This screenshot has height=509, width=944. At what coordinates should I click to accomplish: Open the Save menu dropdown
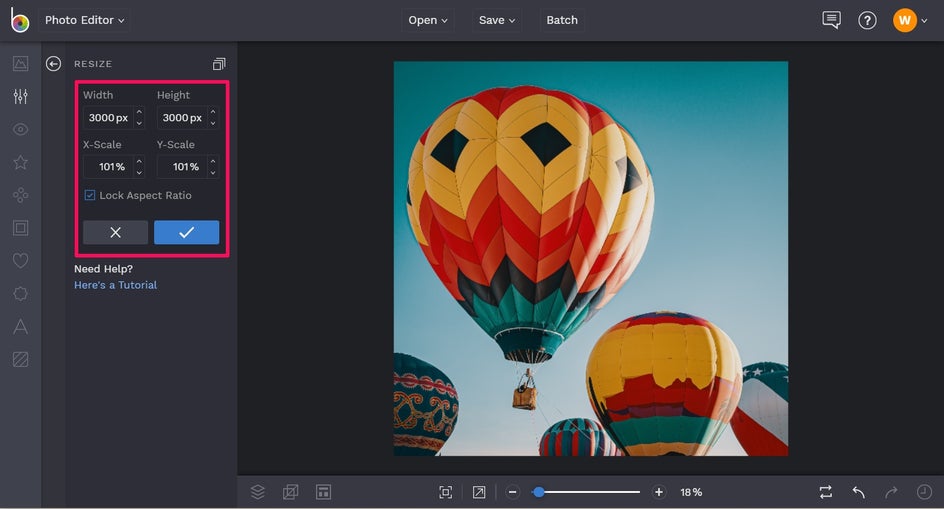tap(497, 20)
